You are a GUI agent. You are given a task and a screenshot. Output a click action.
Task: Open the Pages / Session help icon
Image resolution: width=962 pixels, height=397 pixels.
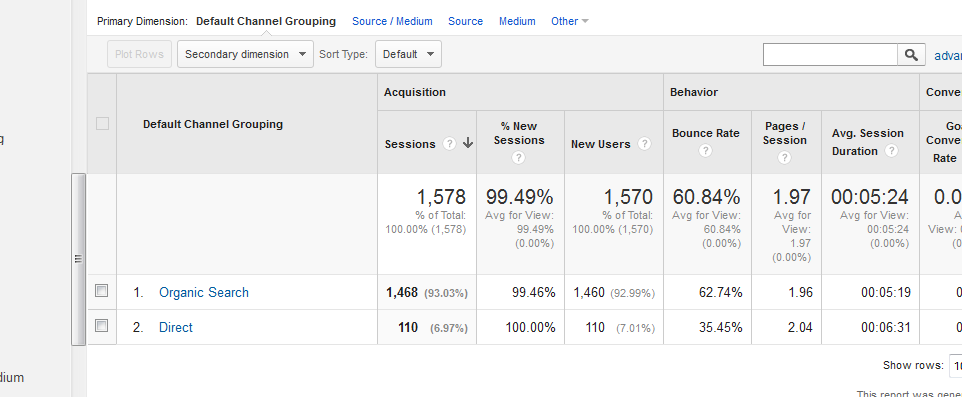point(784,158)
